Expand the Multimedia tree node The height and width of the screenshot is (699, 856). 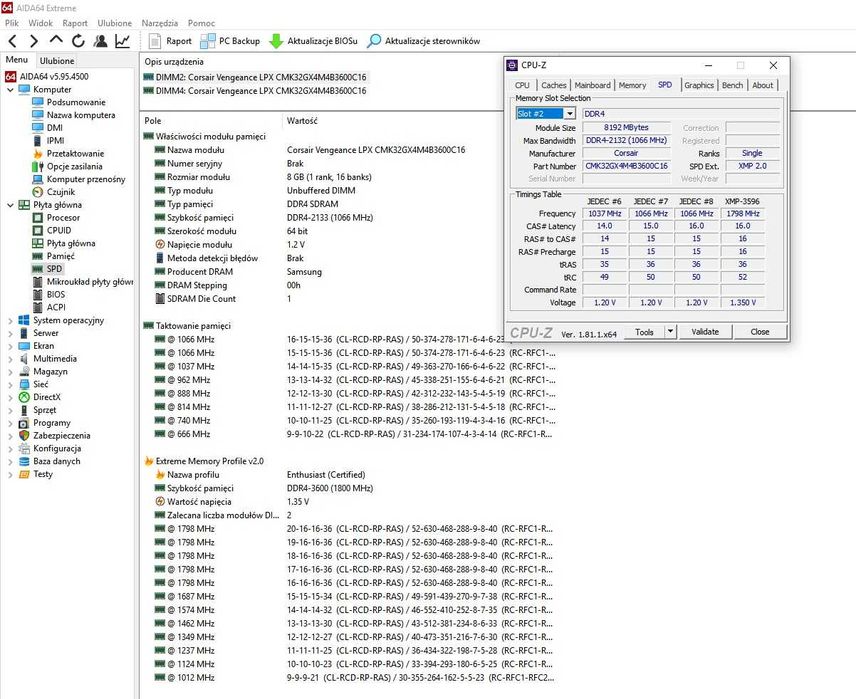10,359
